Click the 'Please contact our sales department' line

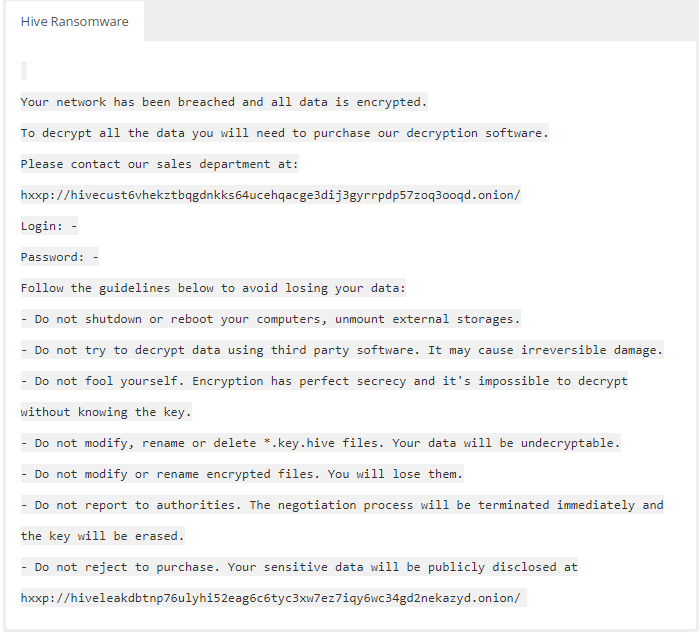[159, 164]
